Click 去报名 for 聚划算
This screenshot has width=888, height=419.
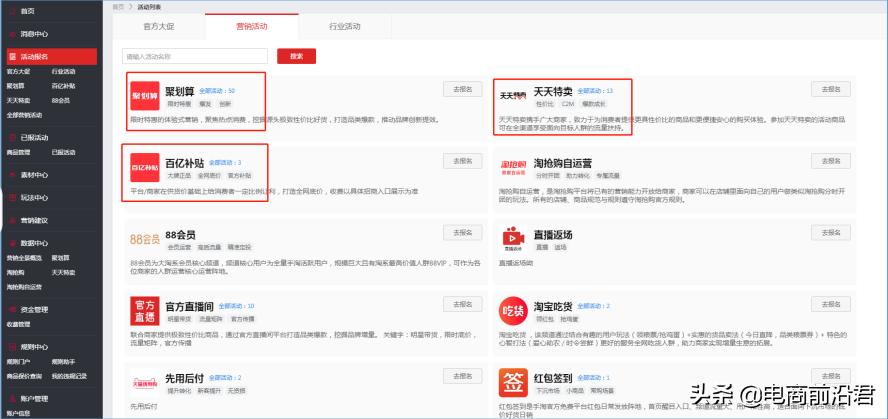[463, 89]
